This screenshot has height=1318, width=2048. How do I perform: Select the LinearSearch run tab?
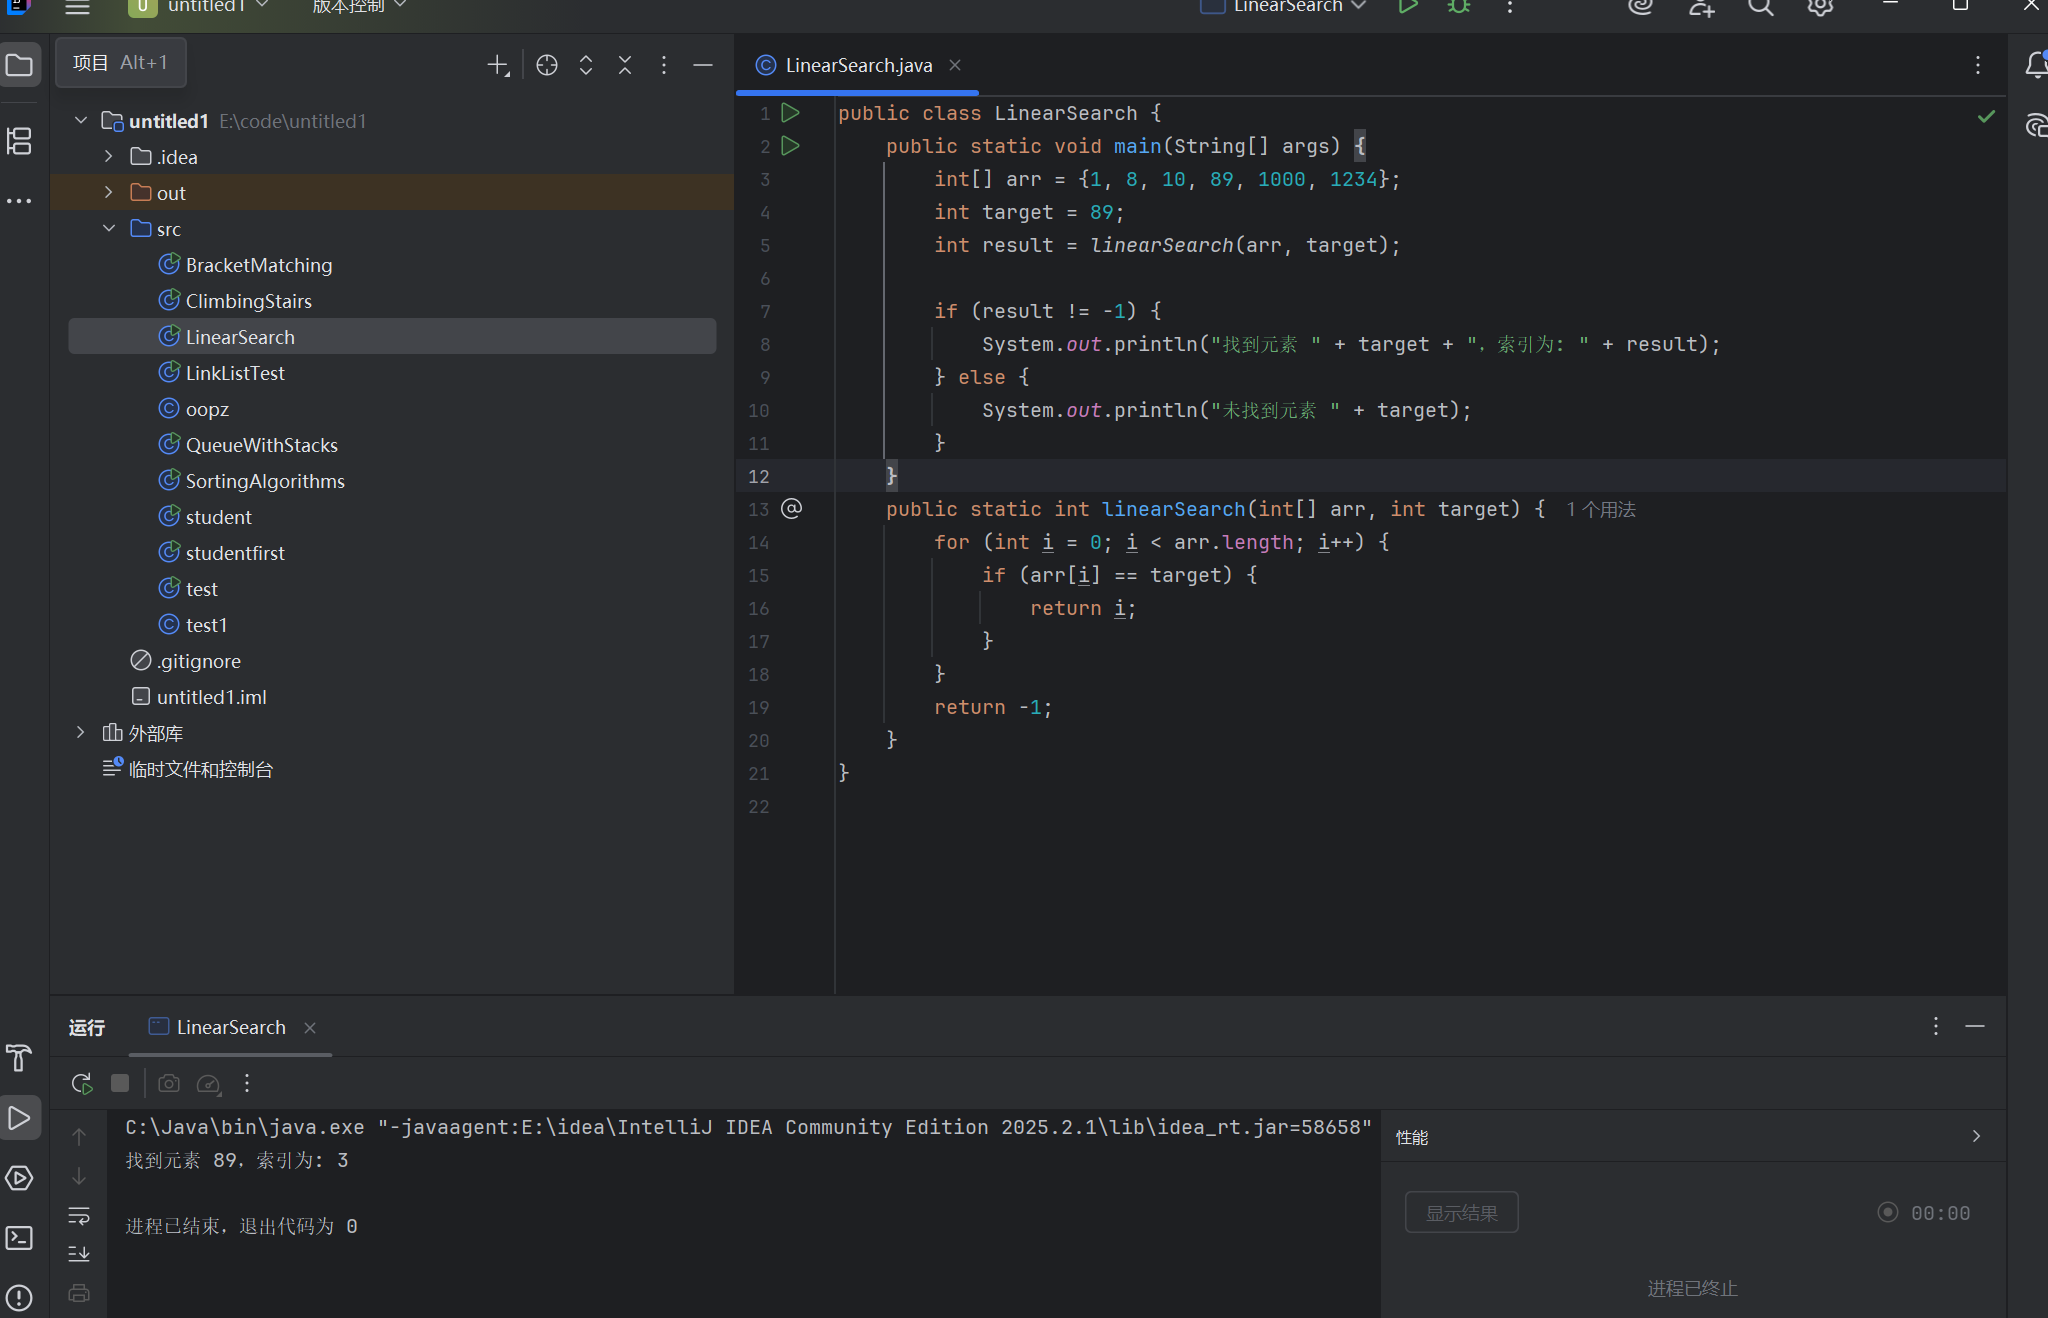pyautogui.click(x=230, y=1027)
